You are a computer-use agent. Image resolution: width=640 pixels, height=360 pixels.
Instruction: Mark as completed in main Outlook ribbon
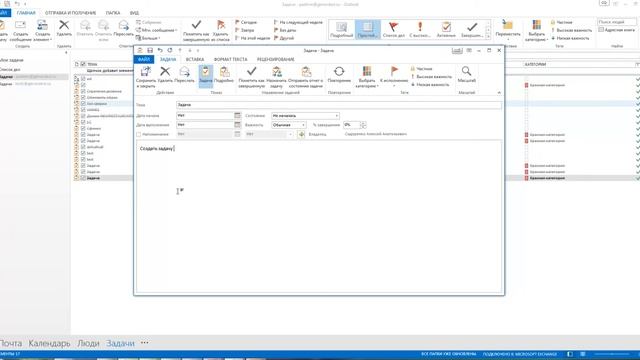click(196, 31)
